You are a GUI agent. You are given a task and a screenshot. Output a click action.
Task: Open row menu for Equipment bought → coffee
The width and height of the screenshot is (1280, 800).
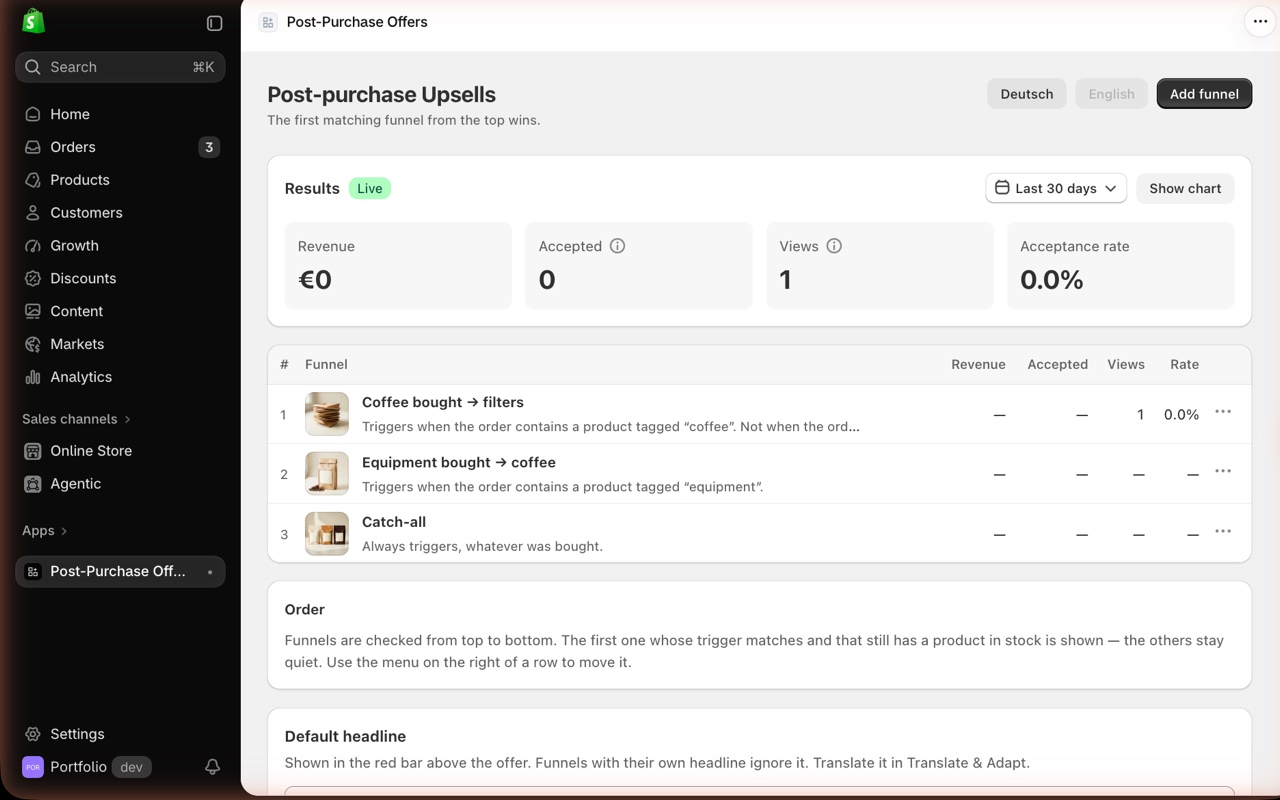pos(1223,471)
